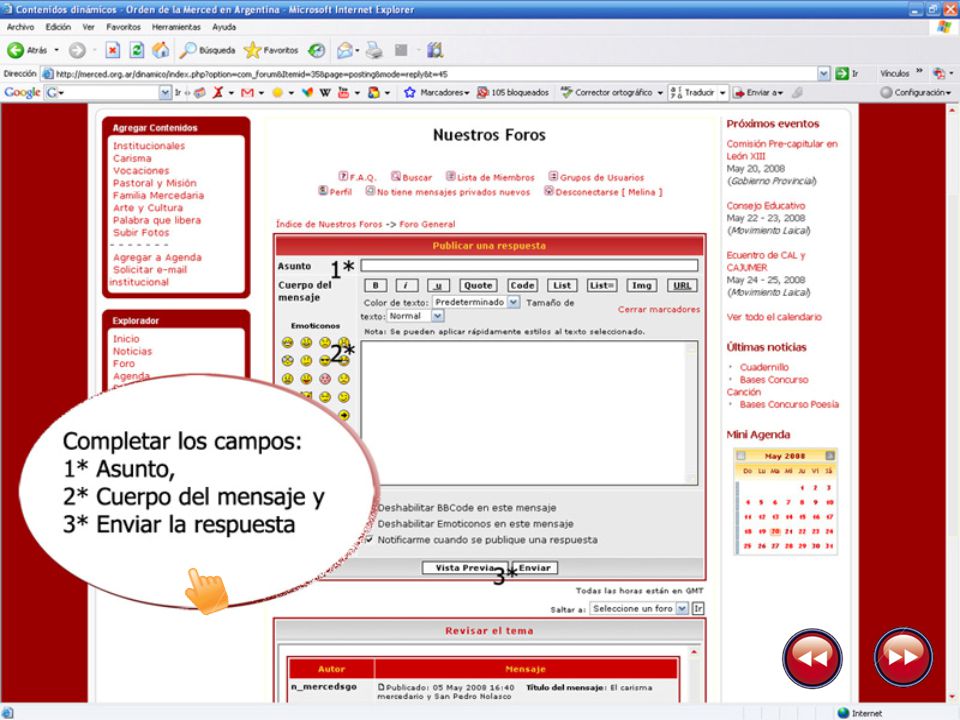Click the URL BBCode button

click(x=681, y=285)
